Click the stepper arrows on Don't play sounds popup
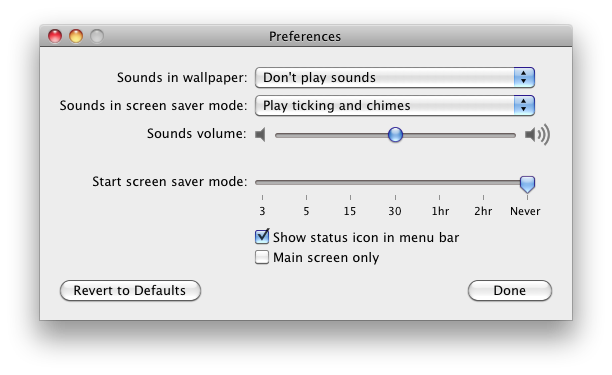 [x=524, y=77]
